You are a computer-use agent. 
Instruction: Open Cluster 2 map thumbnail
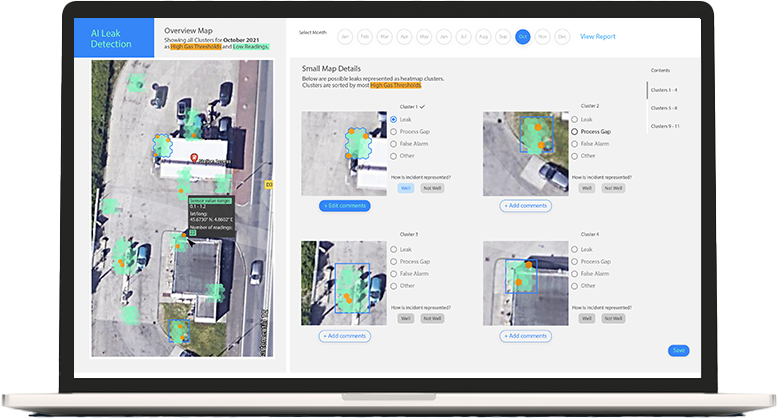tap(526, 153)
